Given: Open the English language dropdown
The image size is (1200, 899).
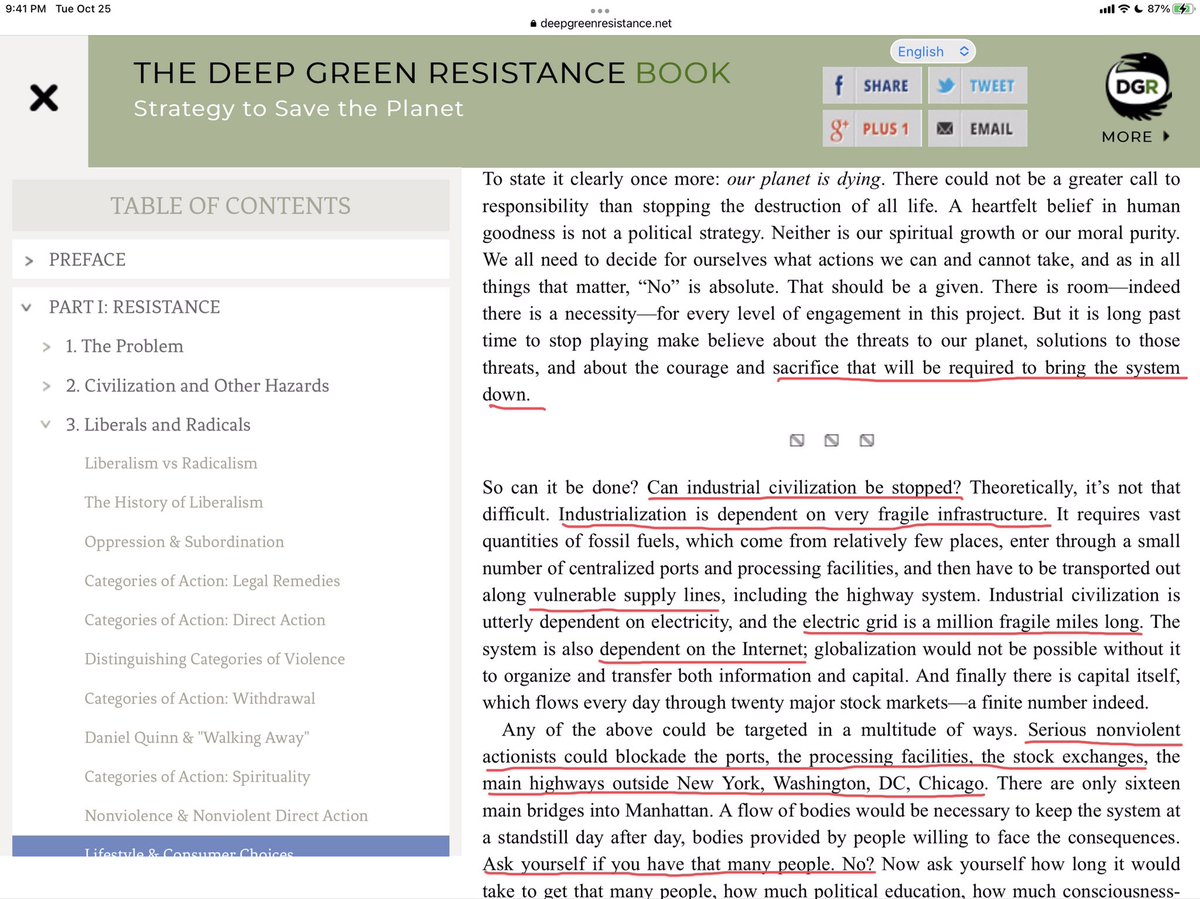Looking at the screenshot, I should (932, 51).
